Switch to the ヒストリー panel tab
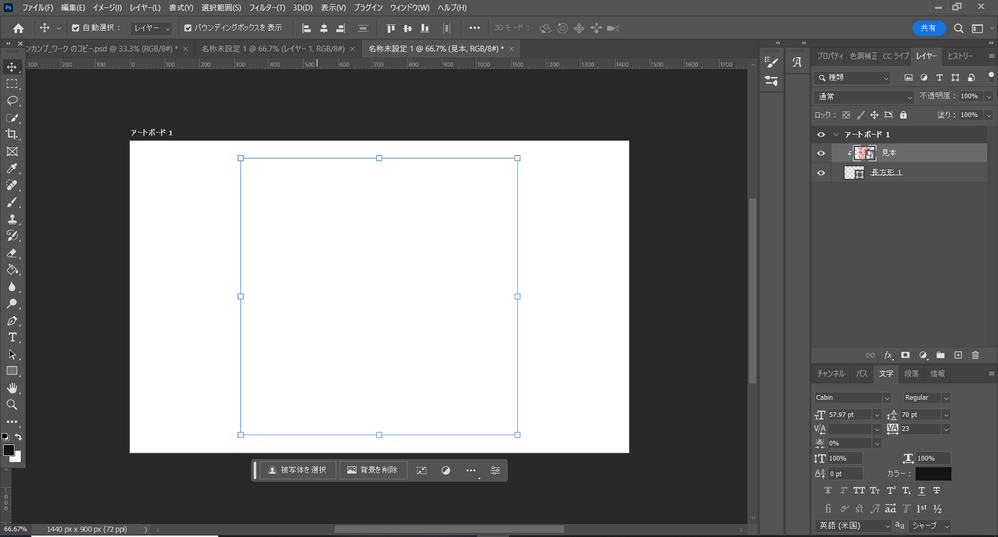998x537 pixels. (x=960, y=56)
